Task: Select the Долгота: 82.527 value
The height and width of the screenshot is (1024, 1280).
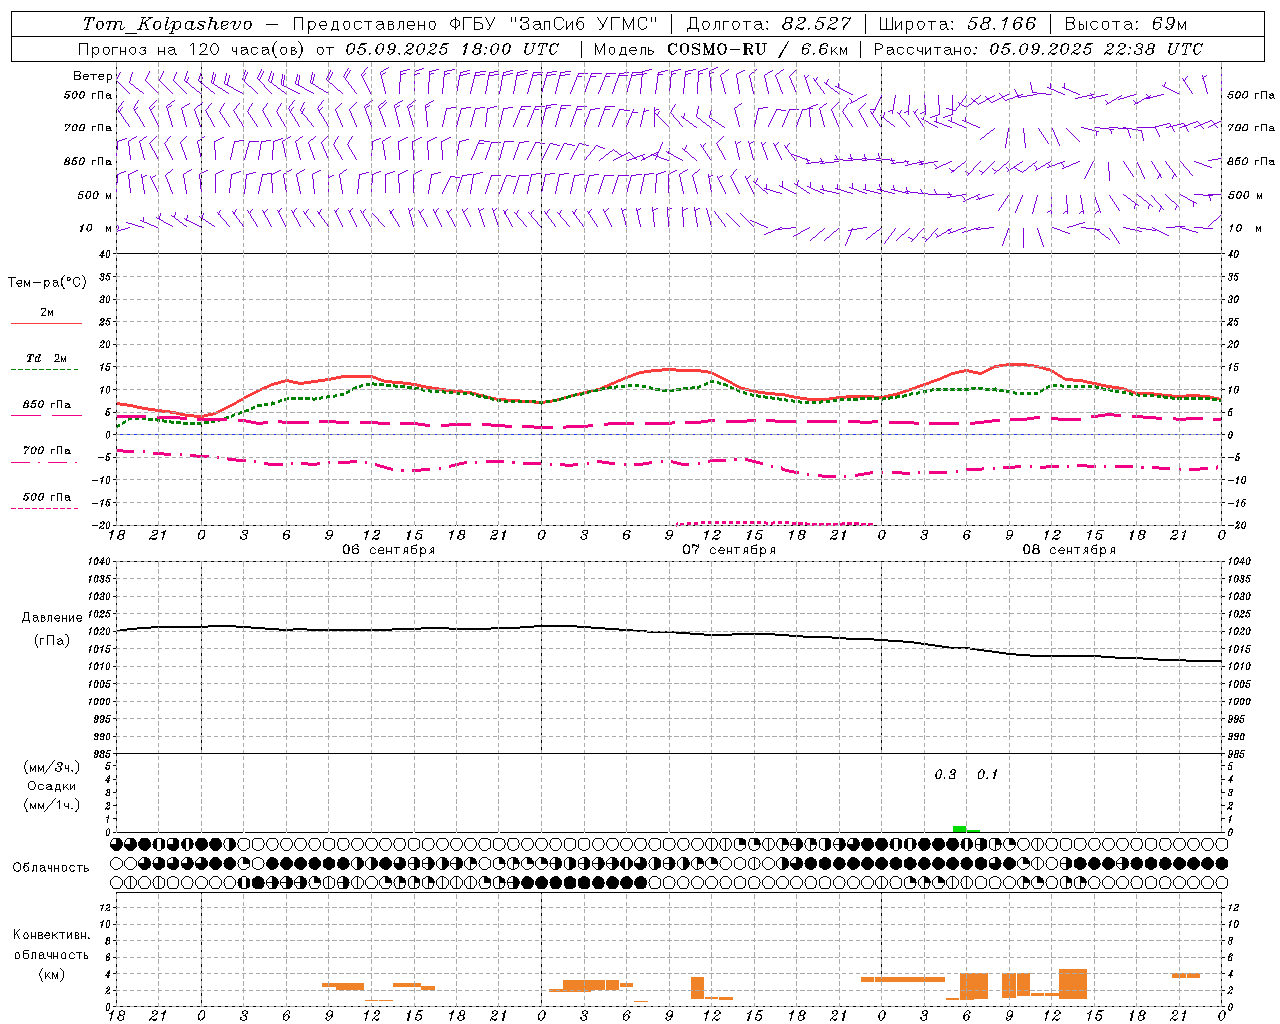Action: click(768, 24)
